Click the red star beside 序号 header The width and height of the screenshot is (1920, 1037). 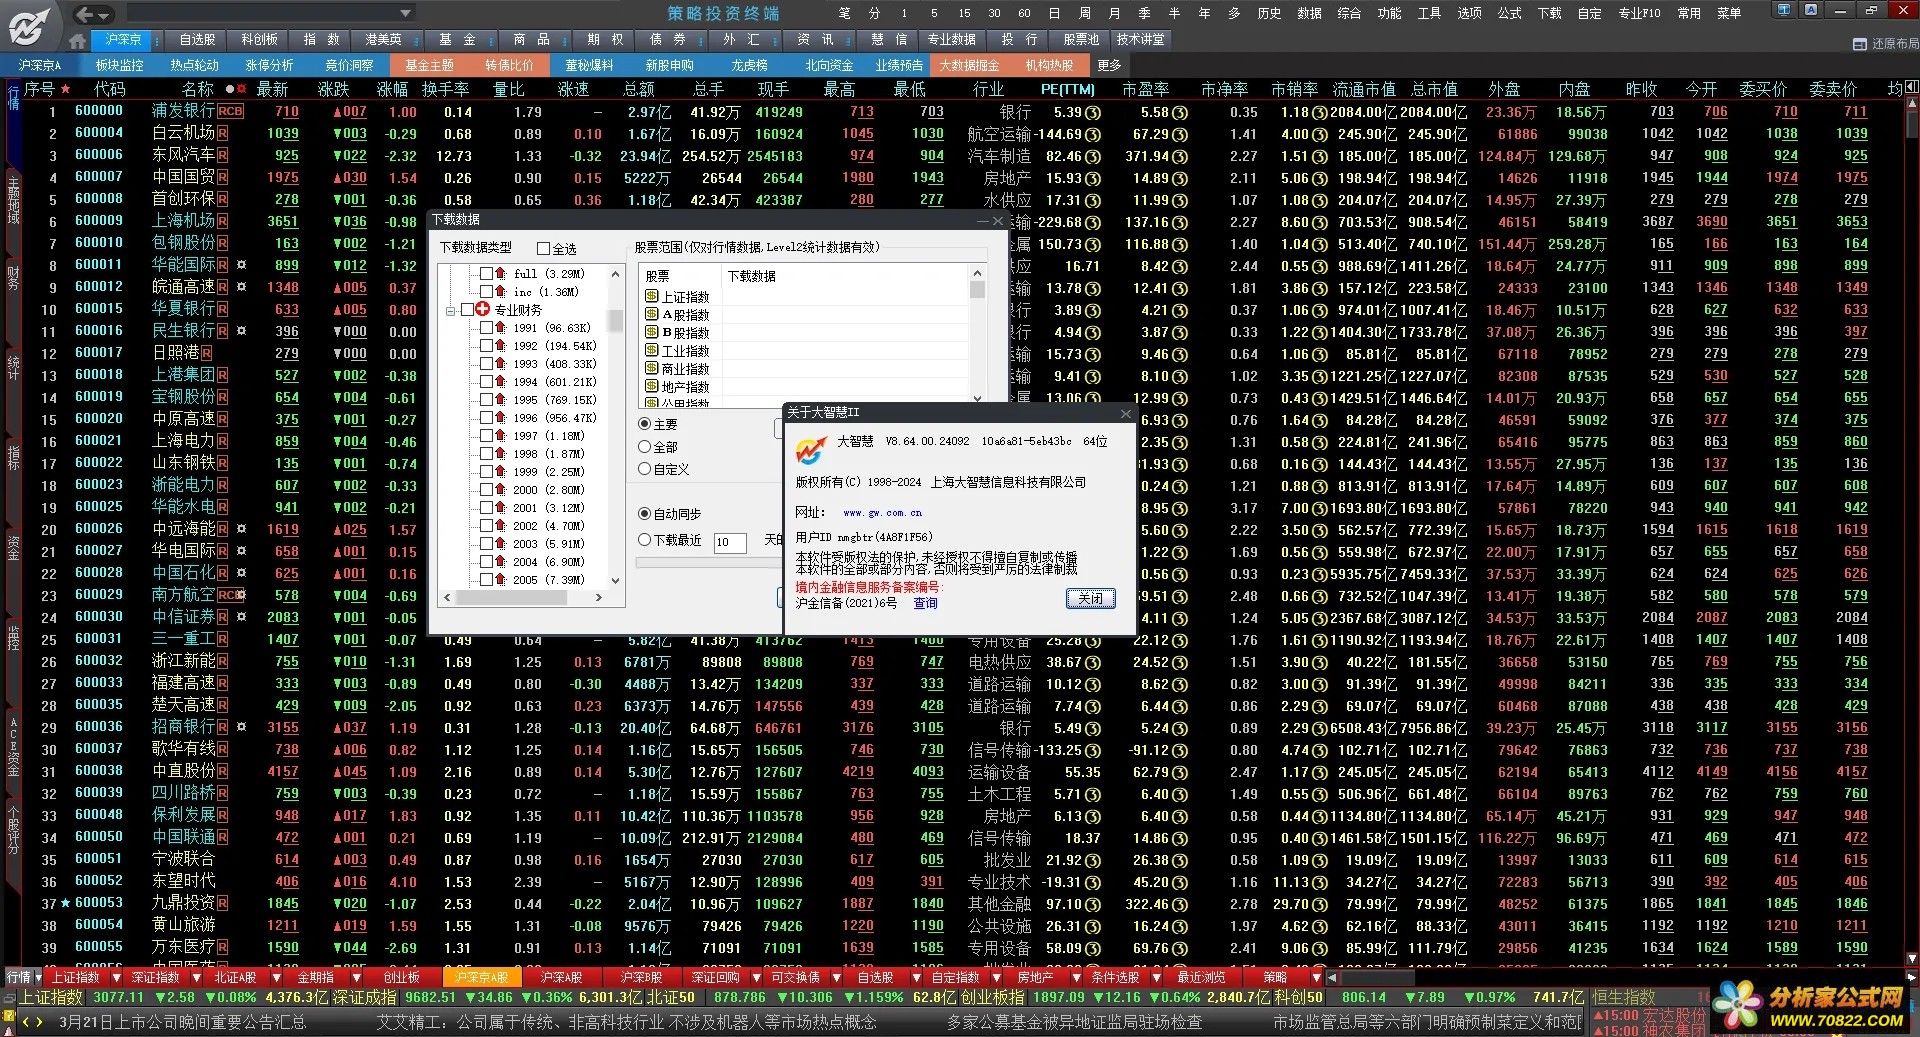66,89
